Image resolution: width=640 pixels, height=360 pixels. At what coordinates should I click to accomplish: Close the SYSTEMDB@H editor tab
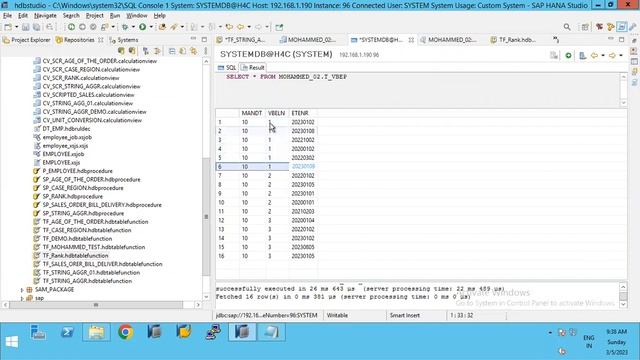[x=411, y=40]
